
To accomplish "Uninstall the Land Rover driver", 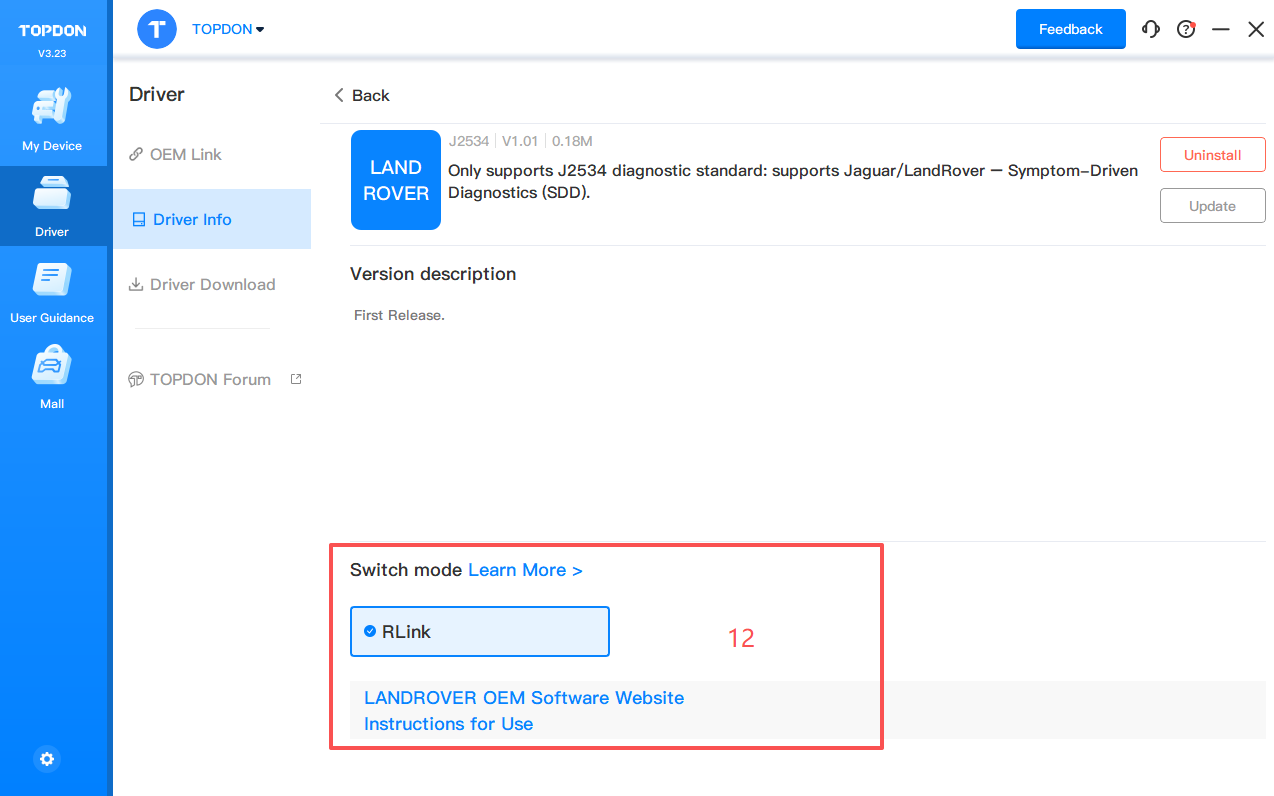I will [1212, 155].
